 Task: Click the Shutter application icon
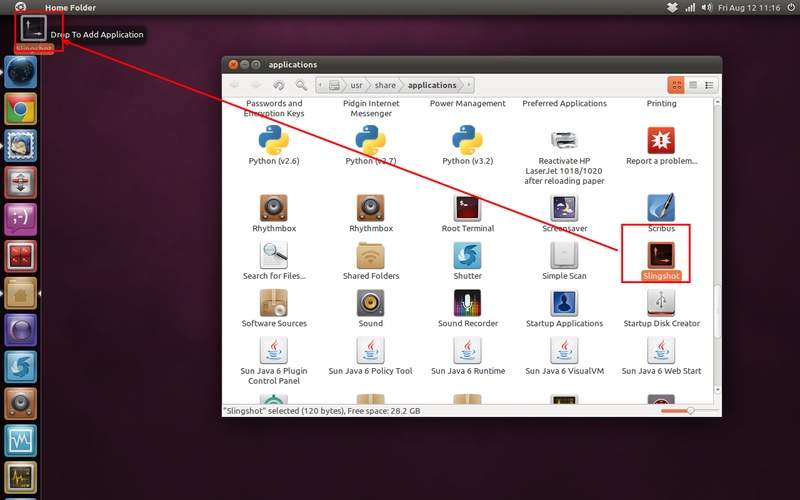pyautogui.click(x=467, y=255)
